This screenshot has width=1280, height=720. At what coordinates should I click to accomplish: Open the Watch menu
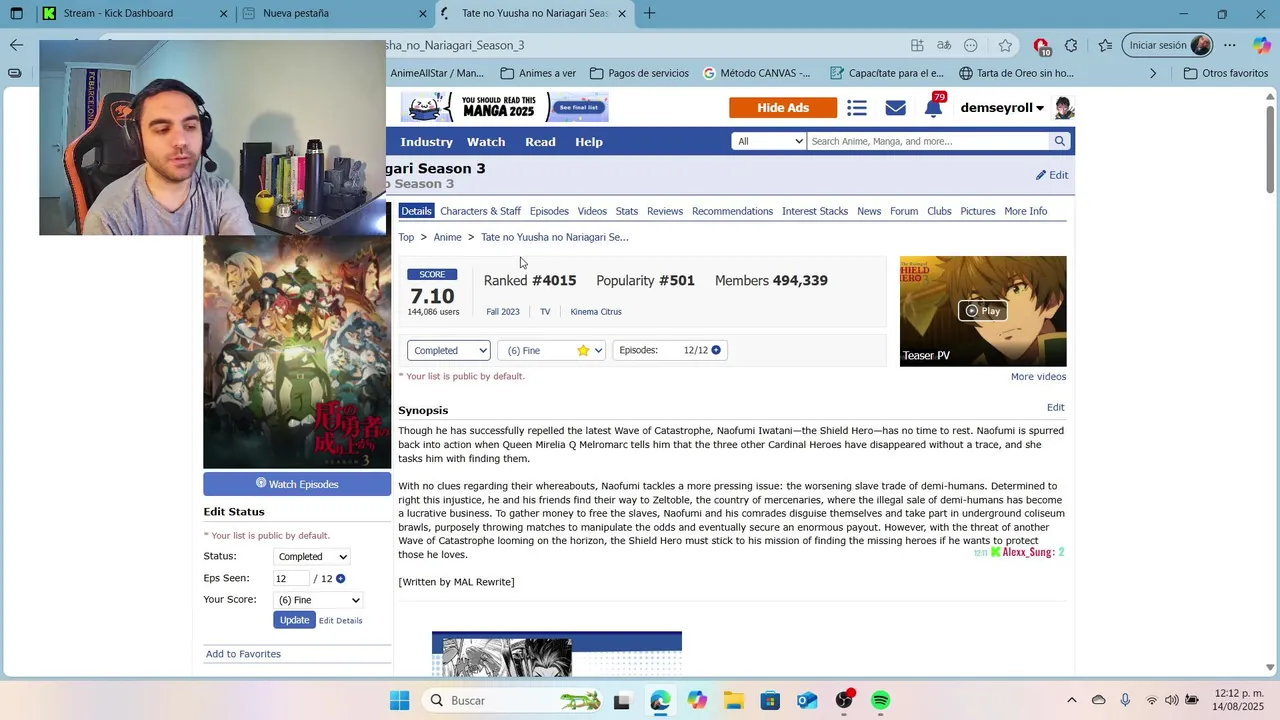pyautogui.click(x=486, y=142)
